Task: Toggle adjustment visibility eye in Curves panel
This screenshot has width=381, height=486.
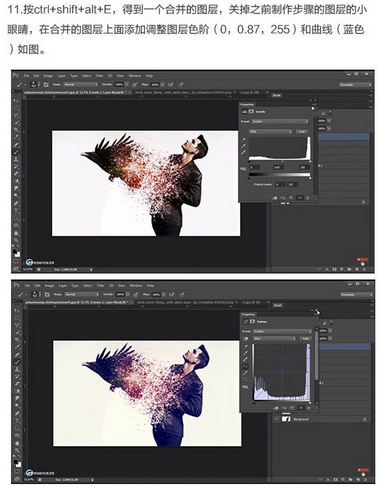Action: pyautogui.click(x=301, y=408)
